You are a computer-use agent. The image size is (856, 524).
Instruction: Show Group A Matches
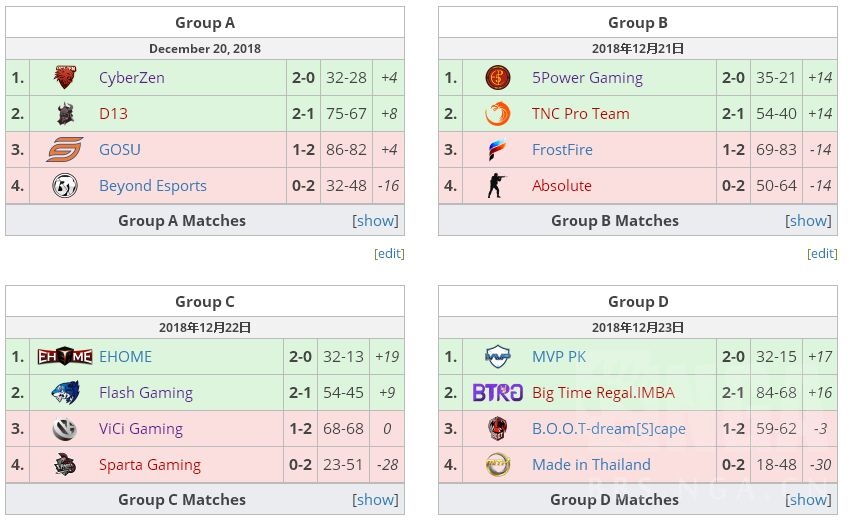coord(375,221)
